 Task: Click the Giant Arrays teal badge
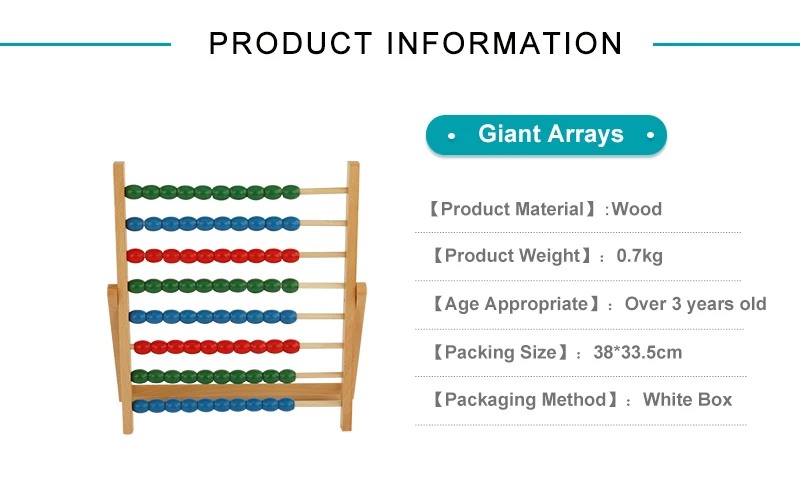click(x=546, y=134)
